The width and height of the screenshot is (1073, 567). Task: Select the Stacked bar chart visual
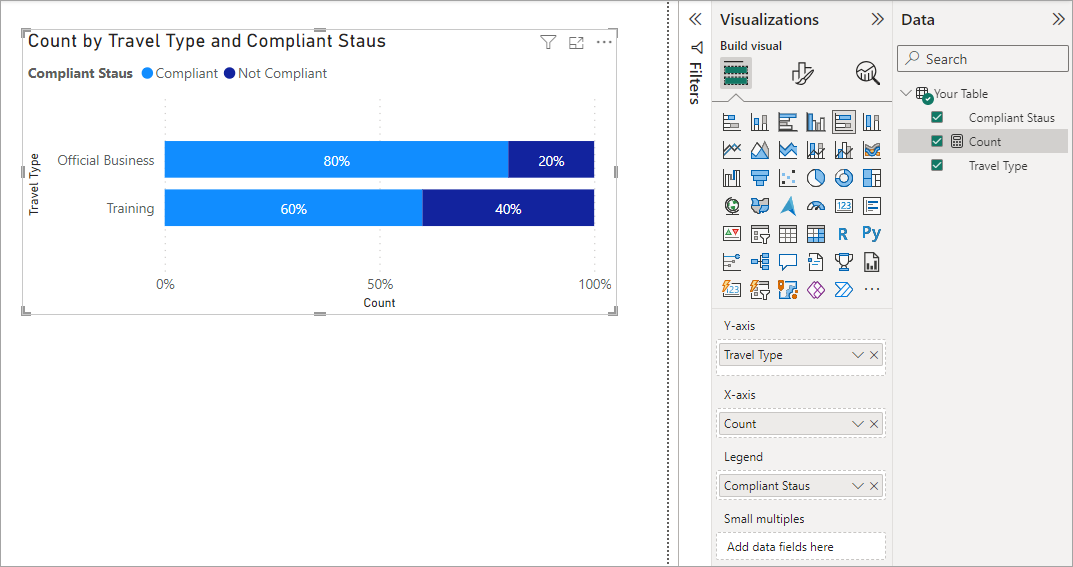[732, 122]
